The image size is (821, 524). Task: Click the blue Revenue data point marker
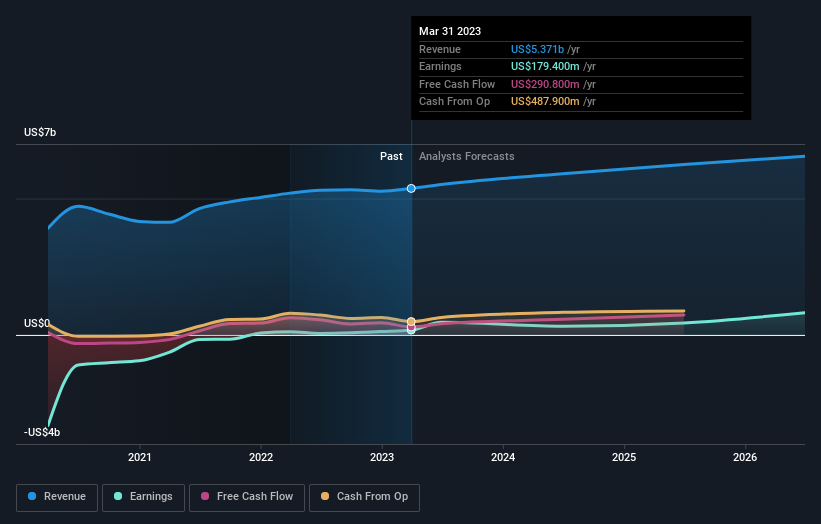click(x=411, y=188)
